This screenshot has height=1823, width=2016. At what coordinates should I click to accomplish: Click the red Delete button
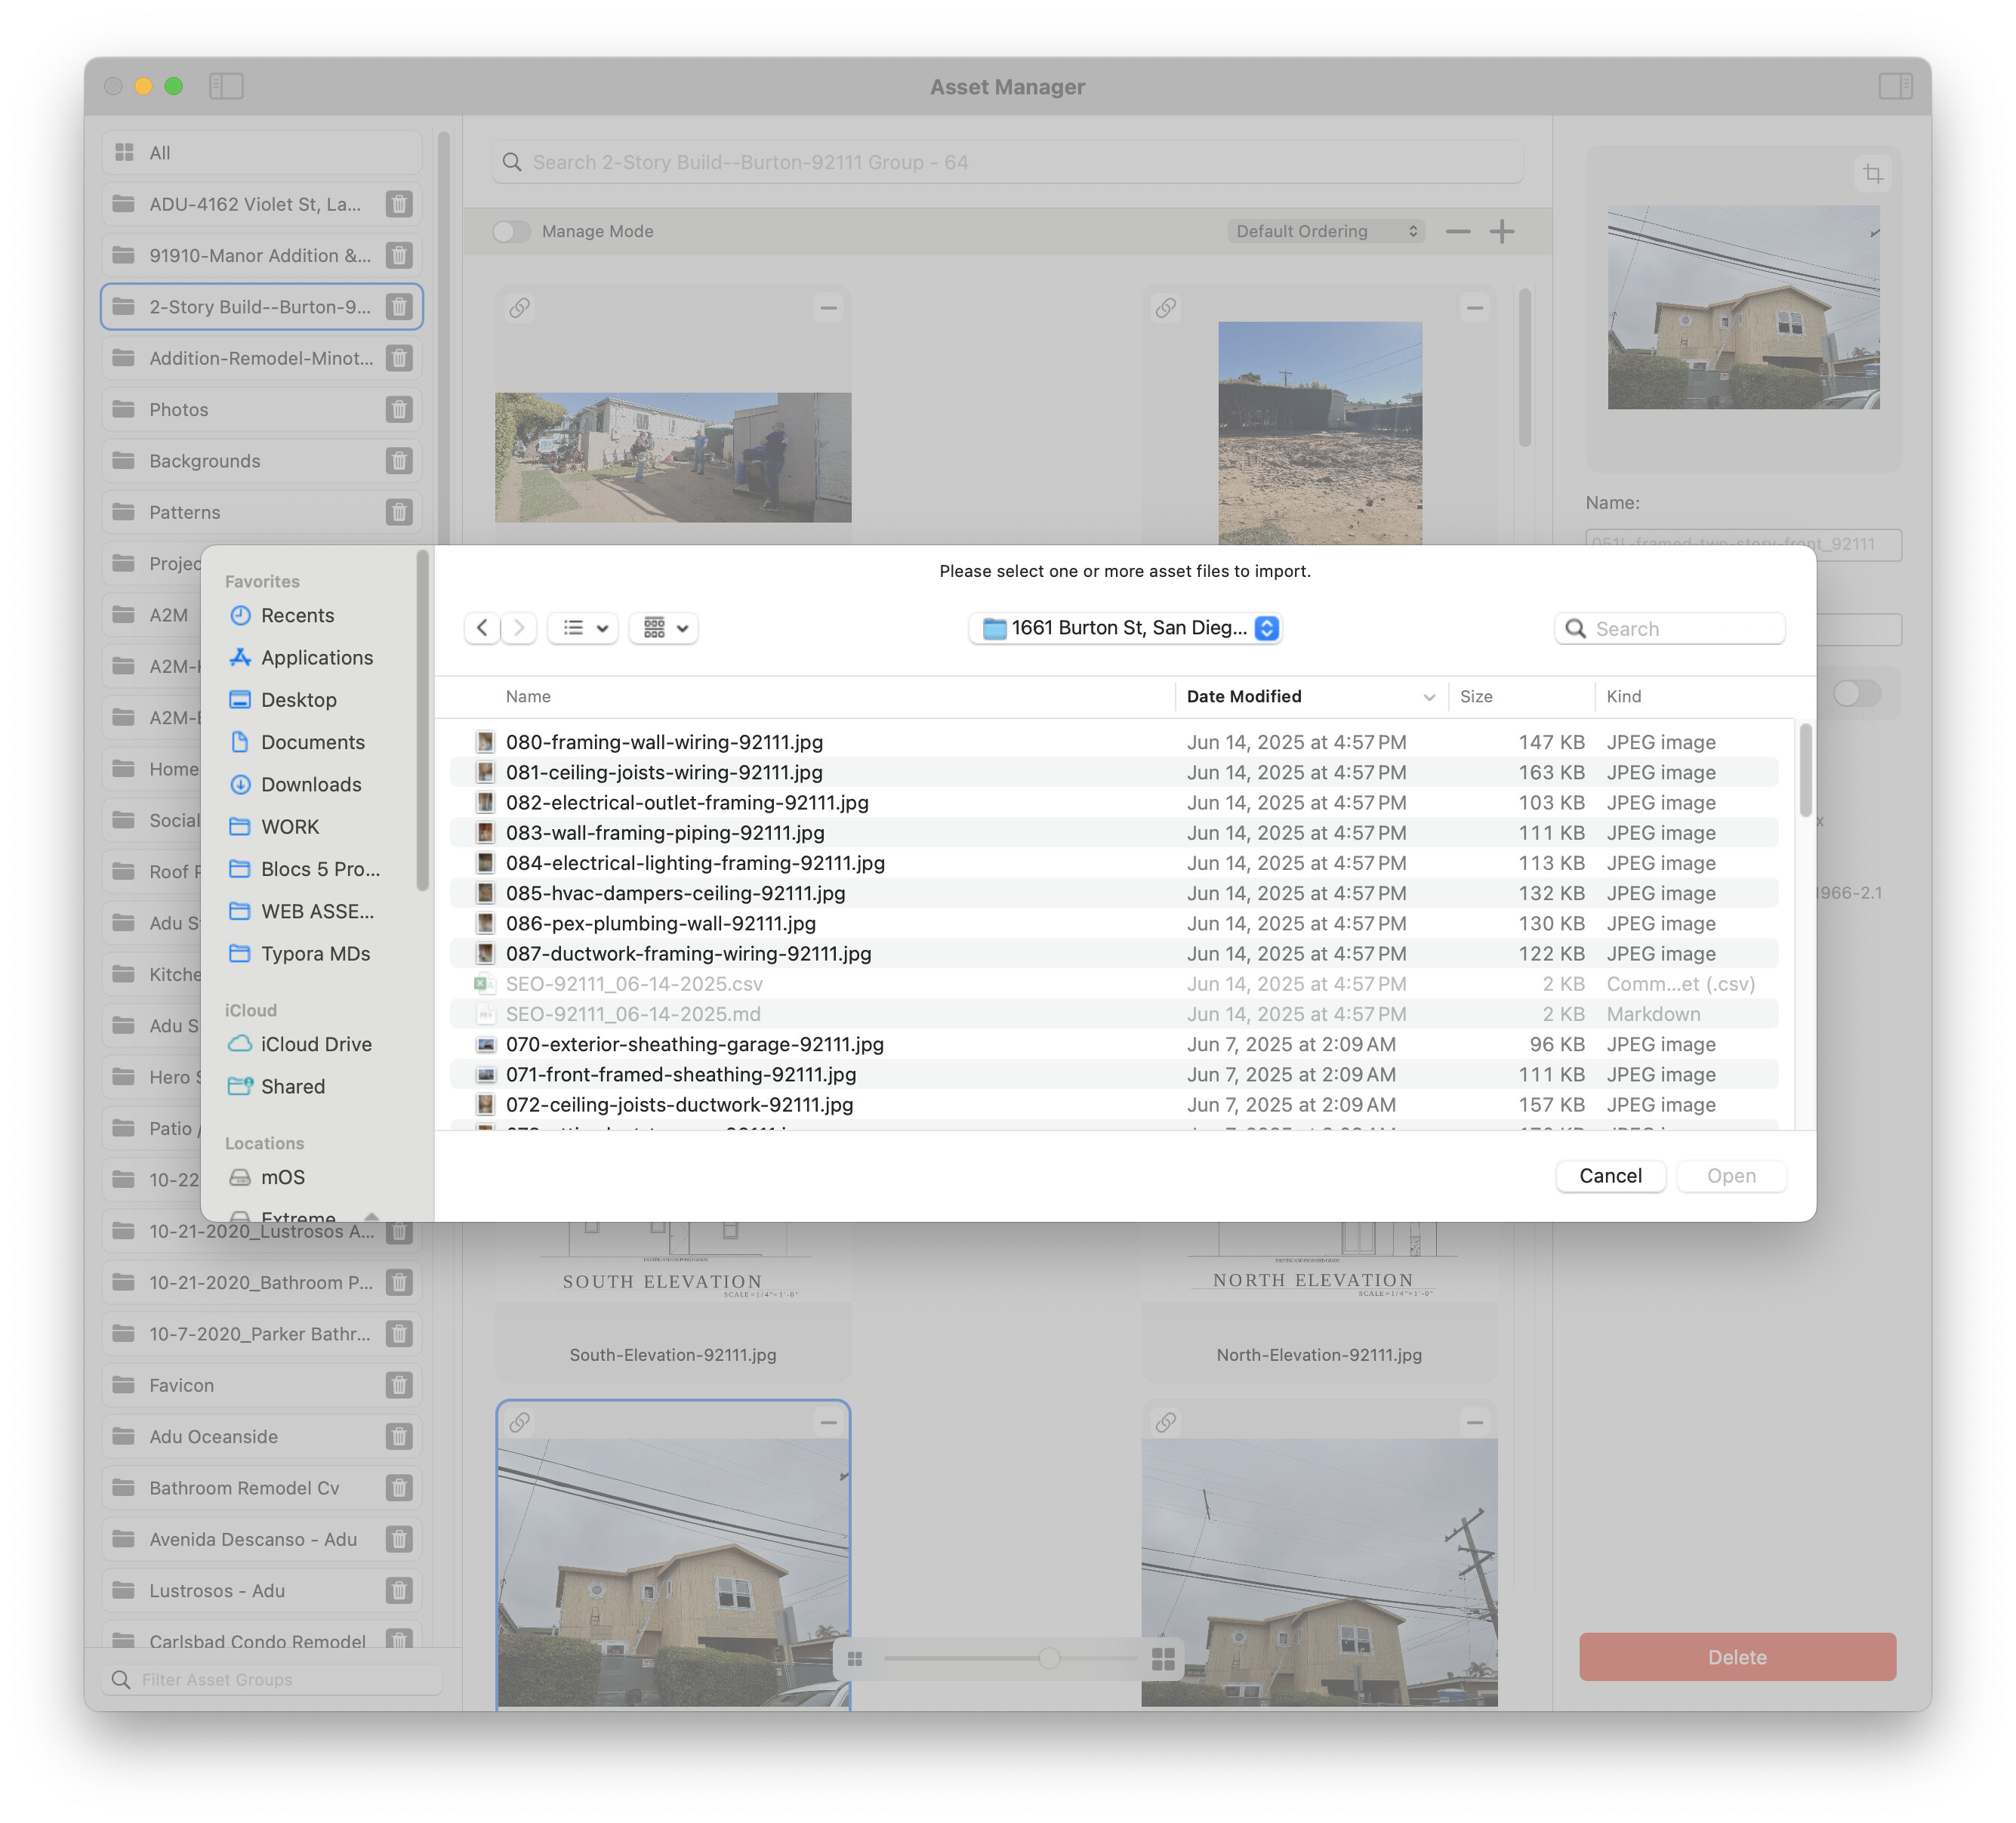1737,1657
